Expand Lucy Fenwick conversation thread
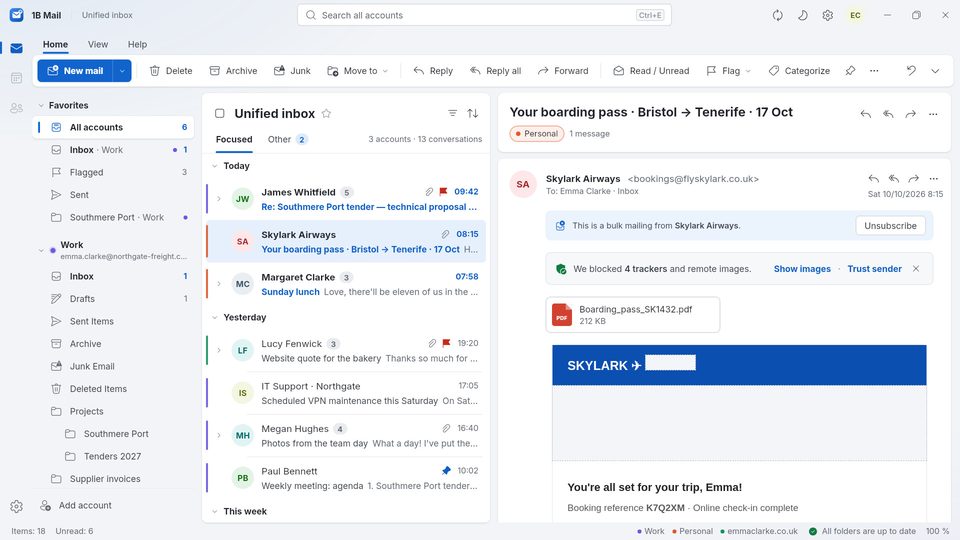This screenshot has height=540, width=960. tap(219, 350)
